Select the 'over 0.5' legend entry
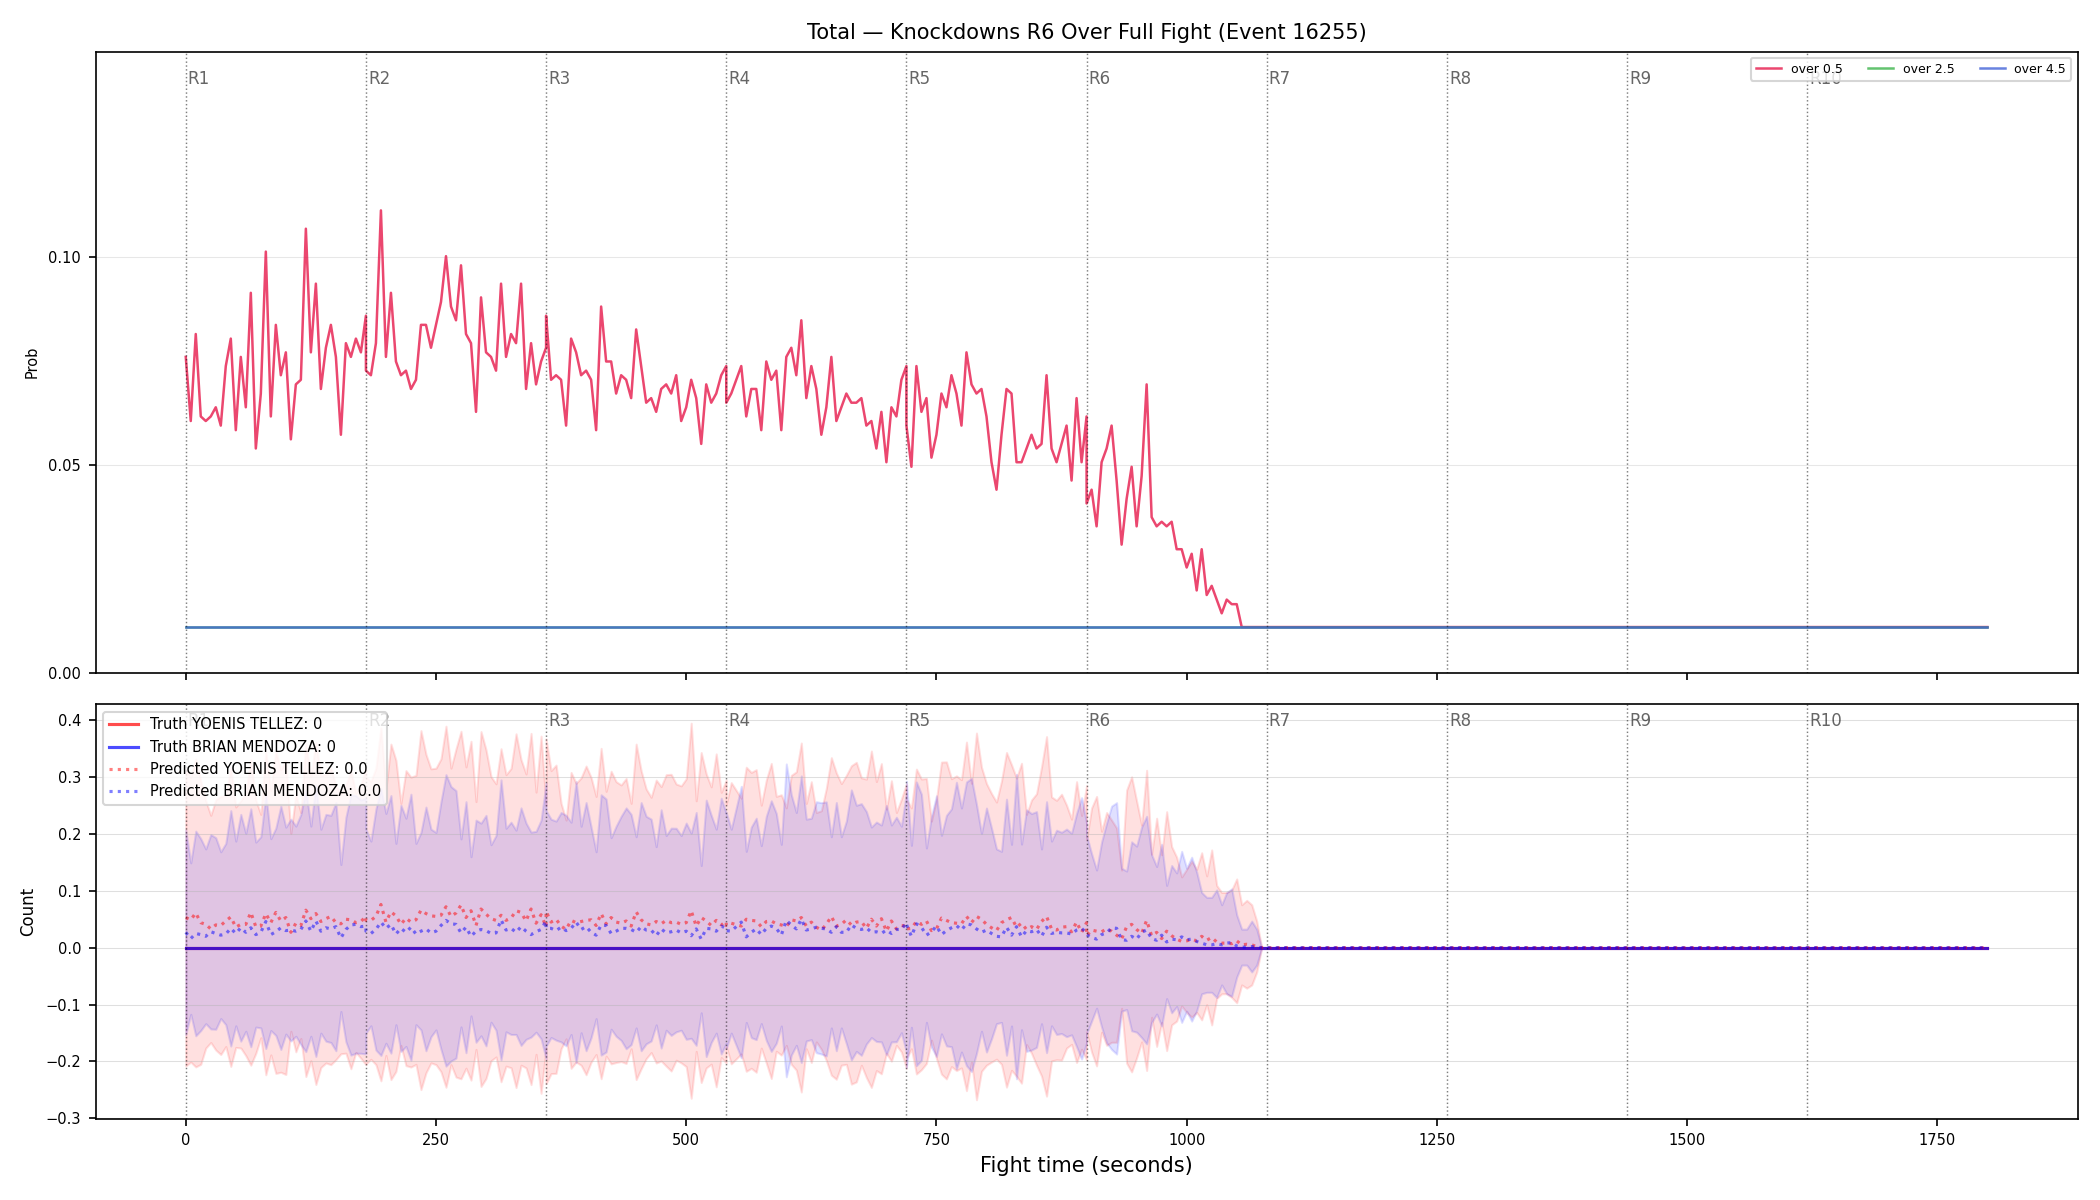Viewport: 2100px width, 1200px height. (x=1798, y=69)
